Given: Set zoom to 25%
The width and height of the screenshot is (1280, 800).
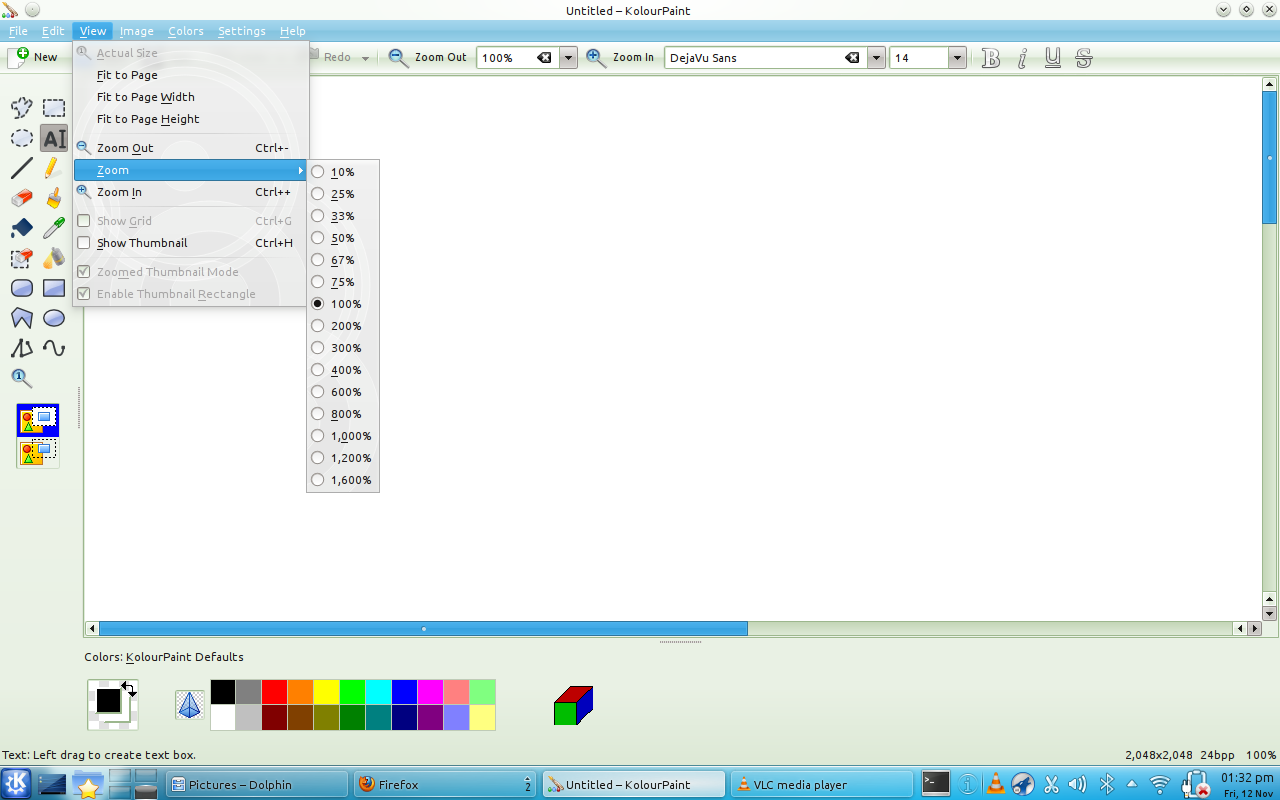Looking at the screenshot, I should coord(343,194).
